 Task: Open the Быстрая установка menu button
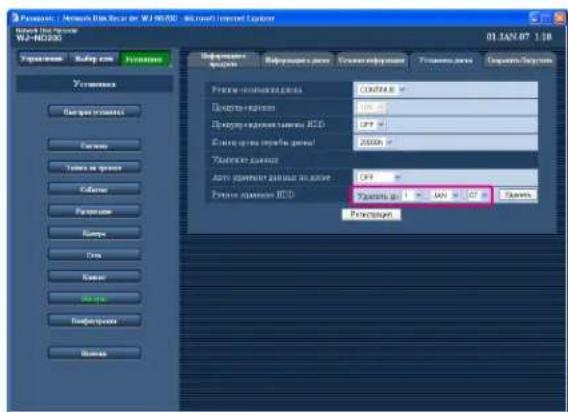point(94,112)
